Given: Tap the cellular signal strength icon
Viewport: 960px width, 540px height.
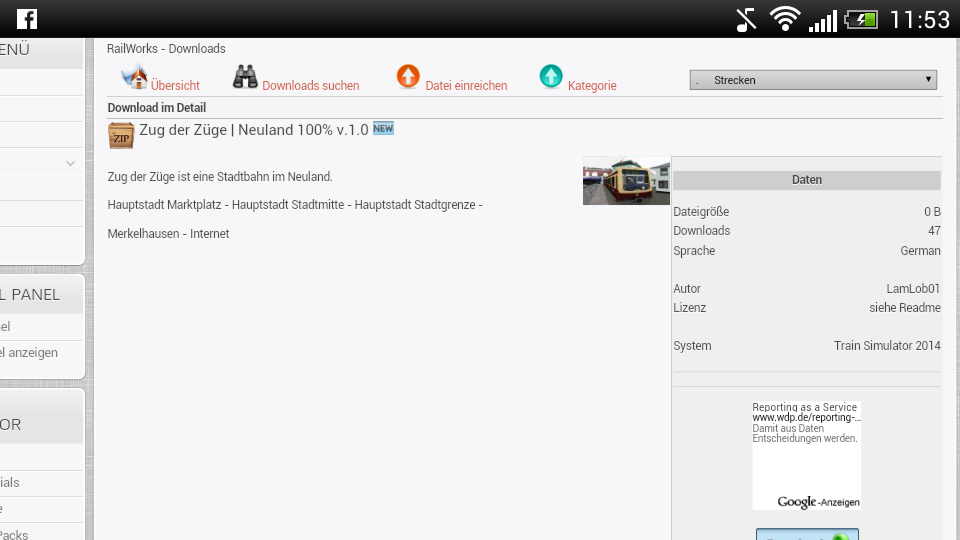Looking at the screenshot, I should [823, 20].
